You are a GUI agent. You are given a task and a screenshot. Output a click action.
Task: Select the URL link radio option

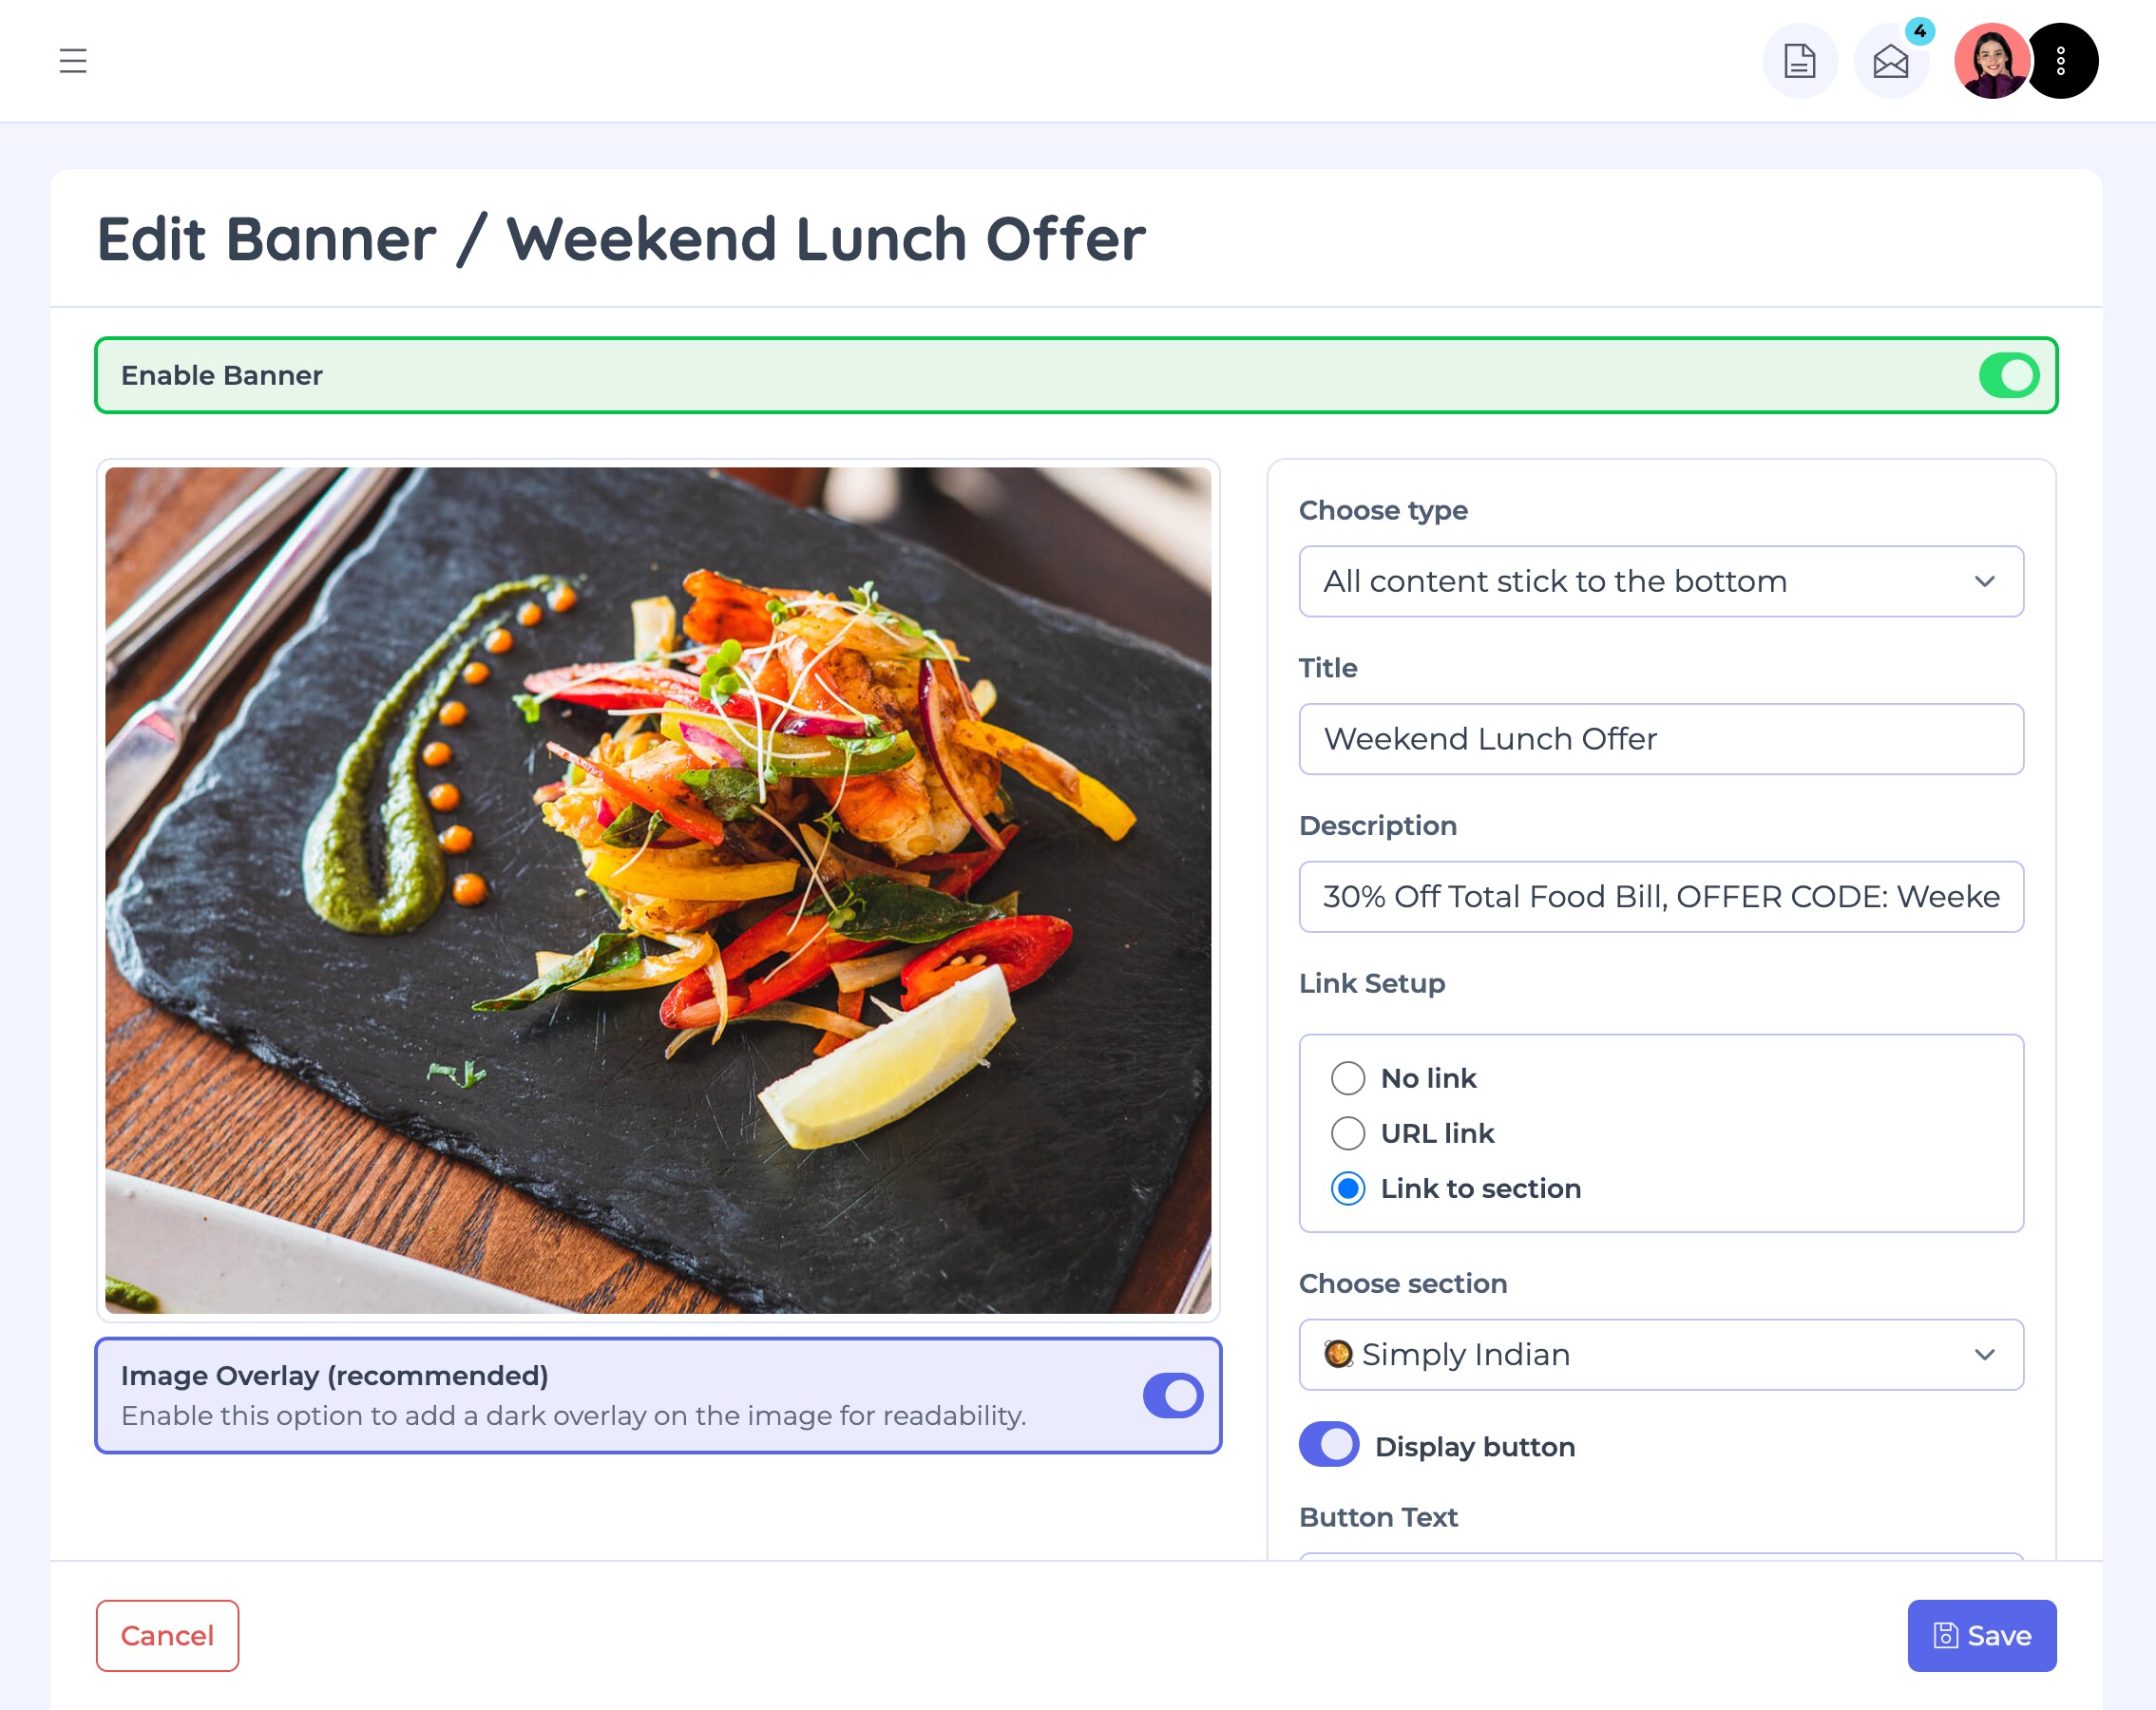click(1348, 1133)
